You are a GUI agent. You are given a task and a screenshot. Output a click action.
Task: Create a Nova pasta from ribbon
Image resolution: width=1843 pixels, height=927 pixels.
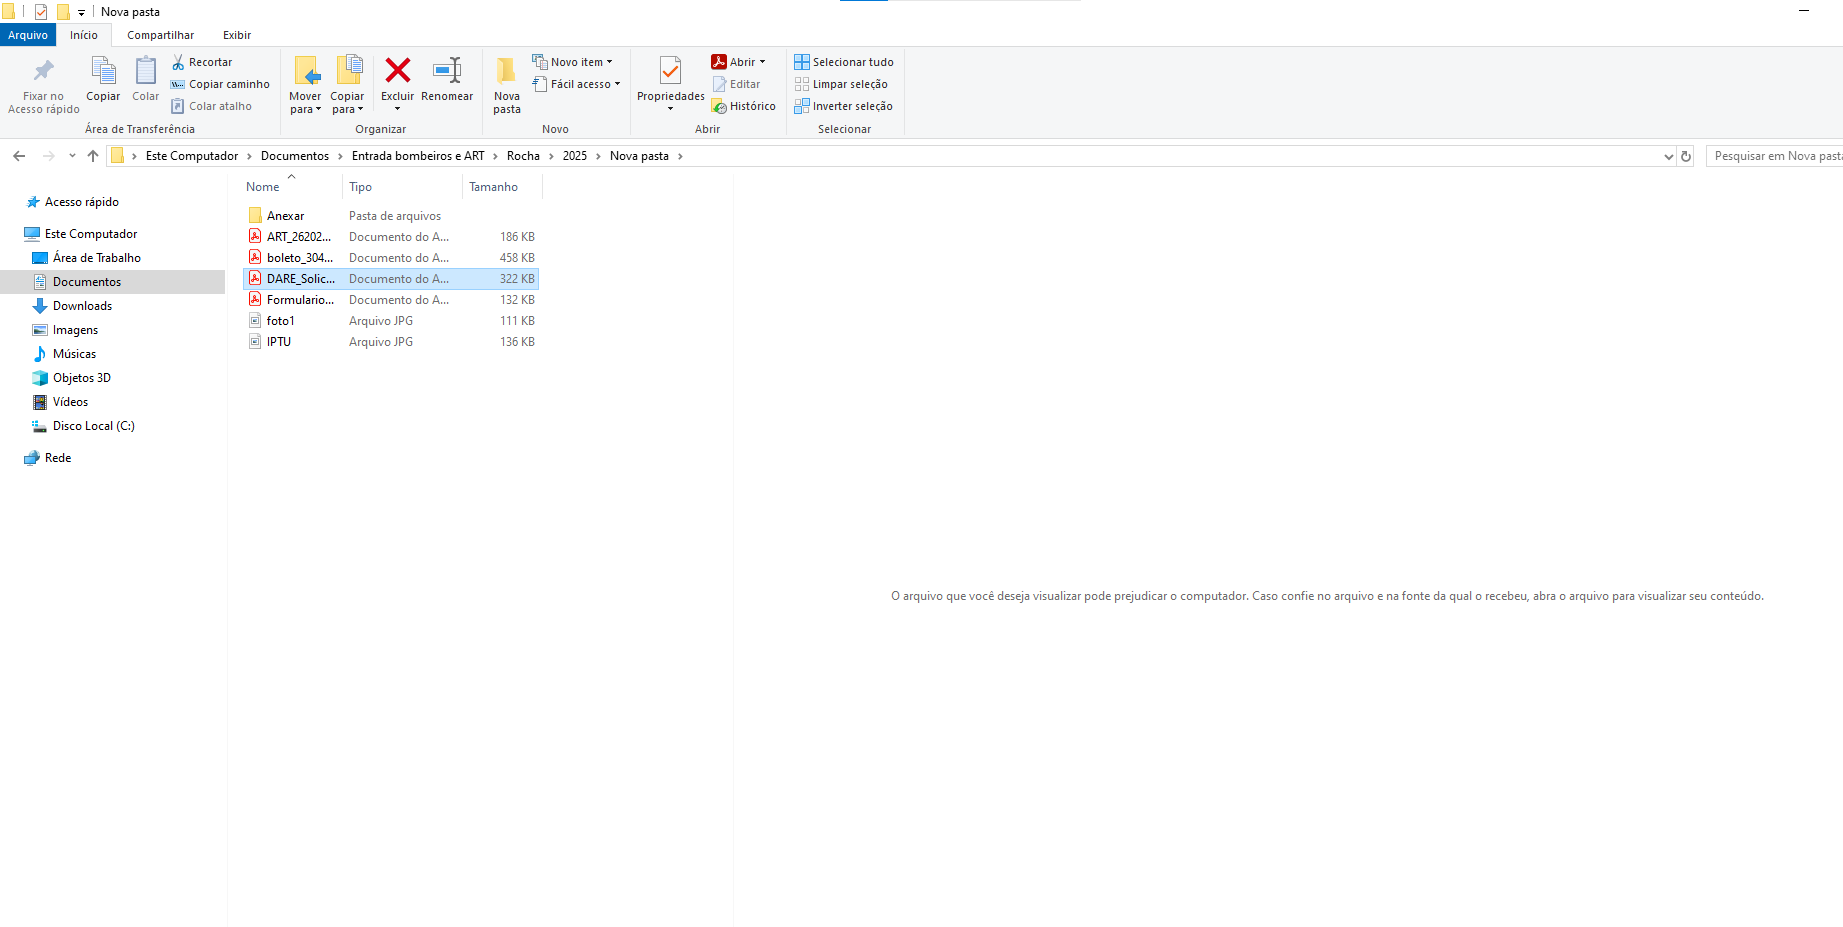coord(507,85)
